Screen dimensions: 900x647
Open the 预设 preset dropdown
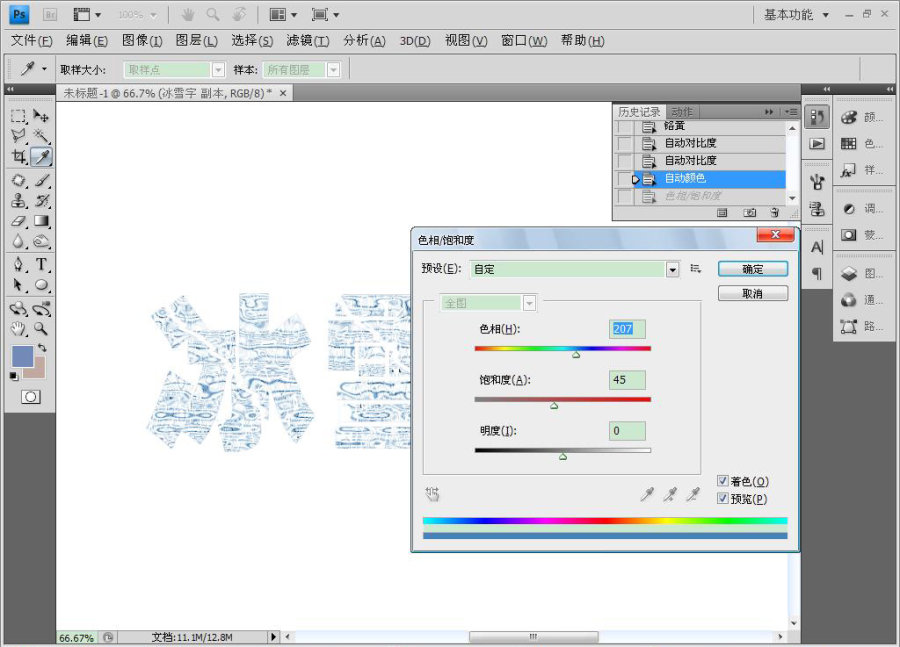pos(673,269)
